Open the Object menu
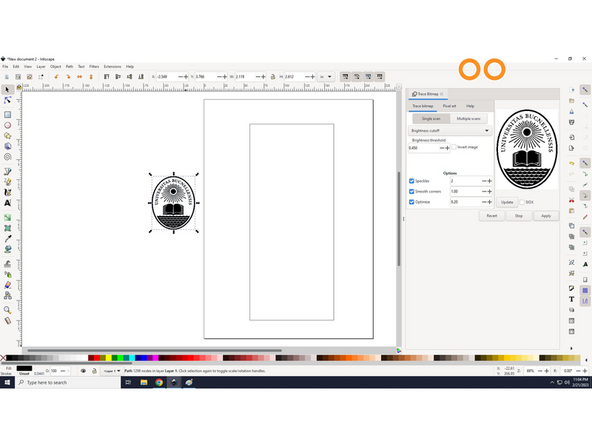Viewport: 592px width, 444px height. point(56,66)
